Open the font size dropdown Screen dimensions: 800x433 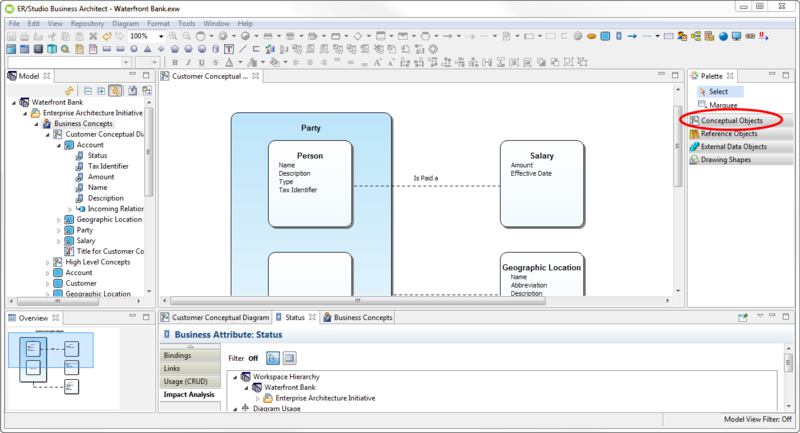[155, 62]
